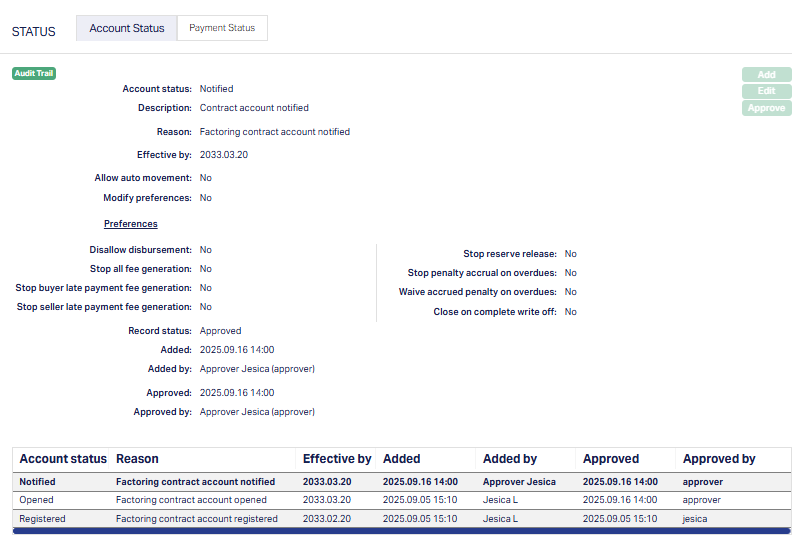Open the Audit Trail badge
Screen dimensions: 799x542
34,73
